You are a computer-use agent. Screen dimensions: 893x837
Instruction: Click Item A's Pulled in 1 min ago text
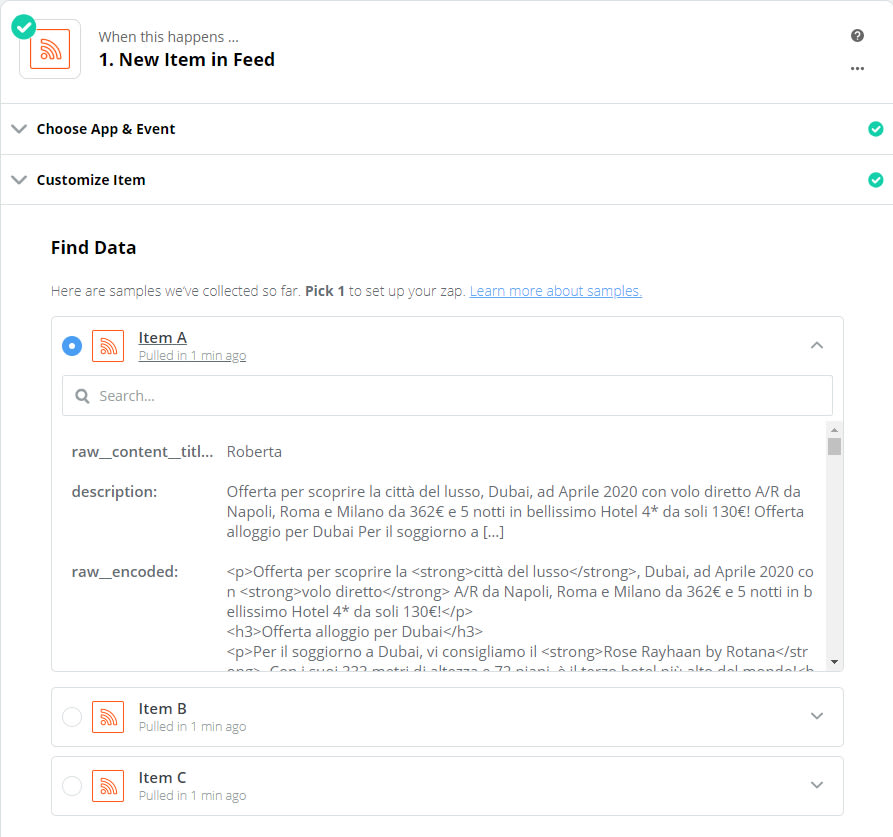192,355
